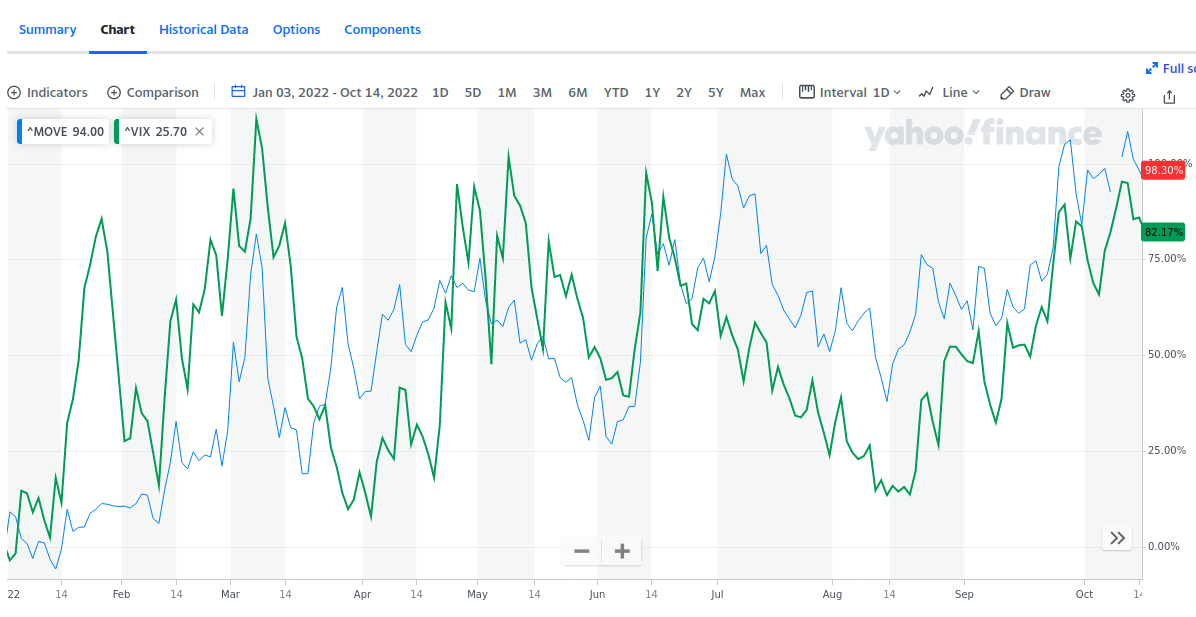Expand chart to full screen
This screenshot has width=1196, height=617.
coord(1170,68)
